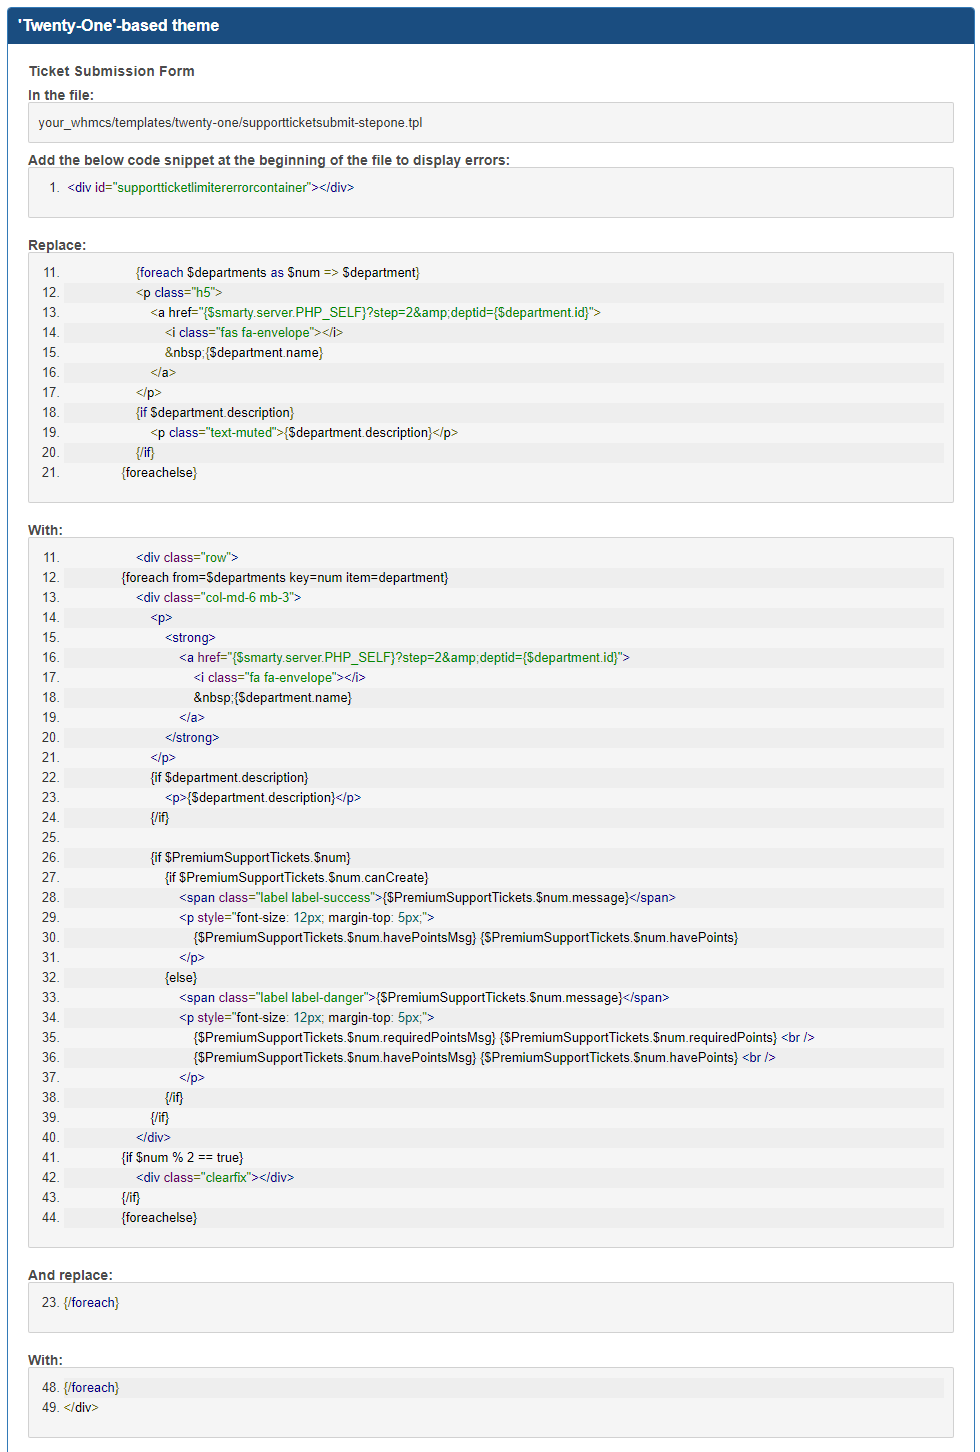This screenshot has width=980, height=1452.
Task: Click the 'And replace:' label
Action: [x=70, y=1275]
